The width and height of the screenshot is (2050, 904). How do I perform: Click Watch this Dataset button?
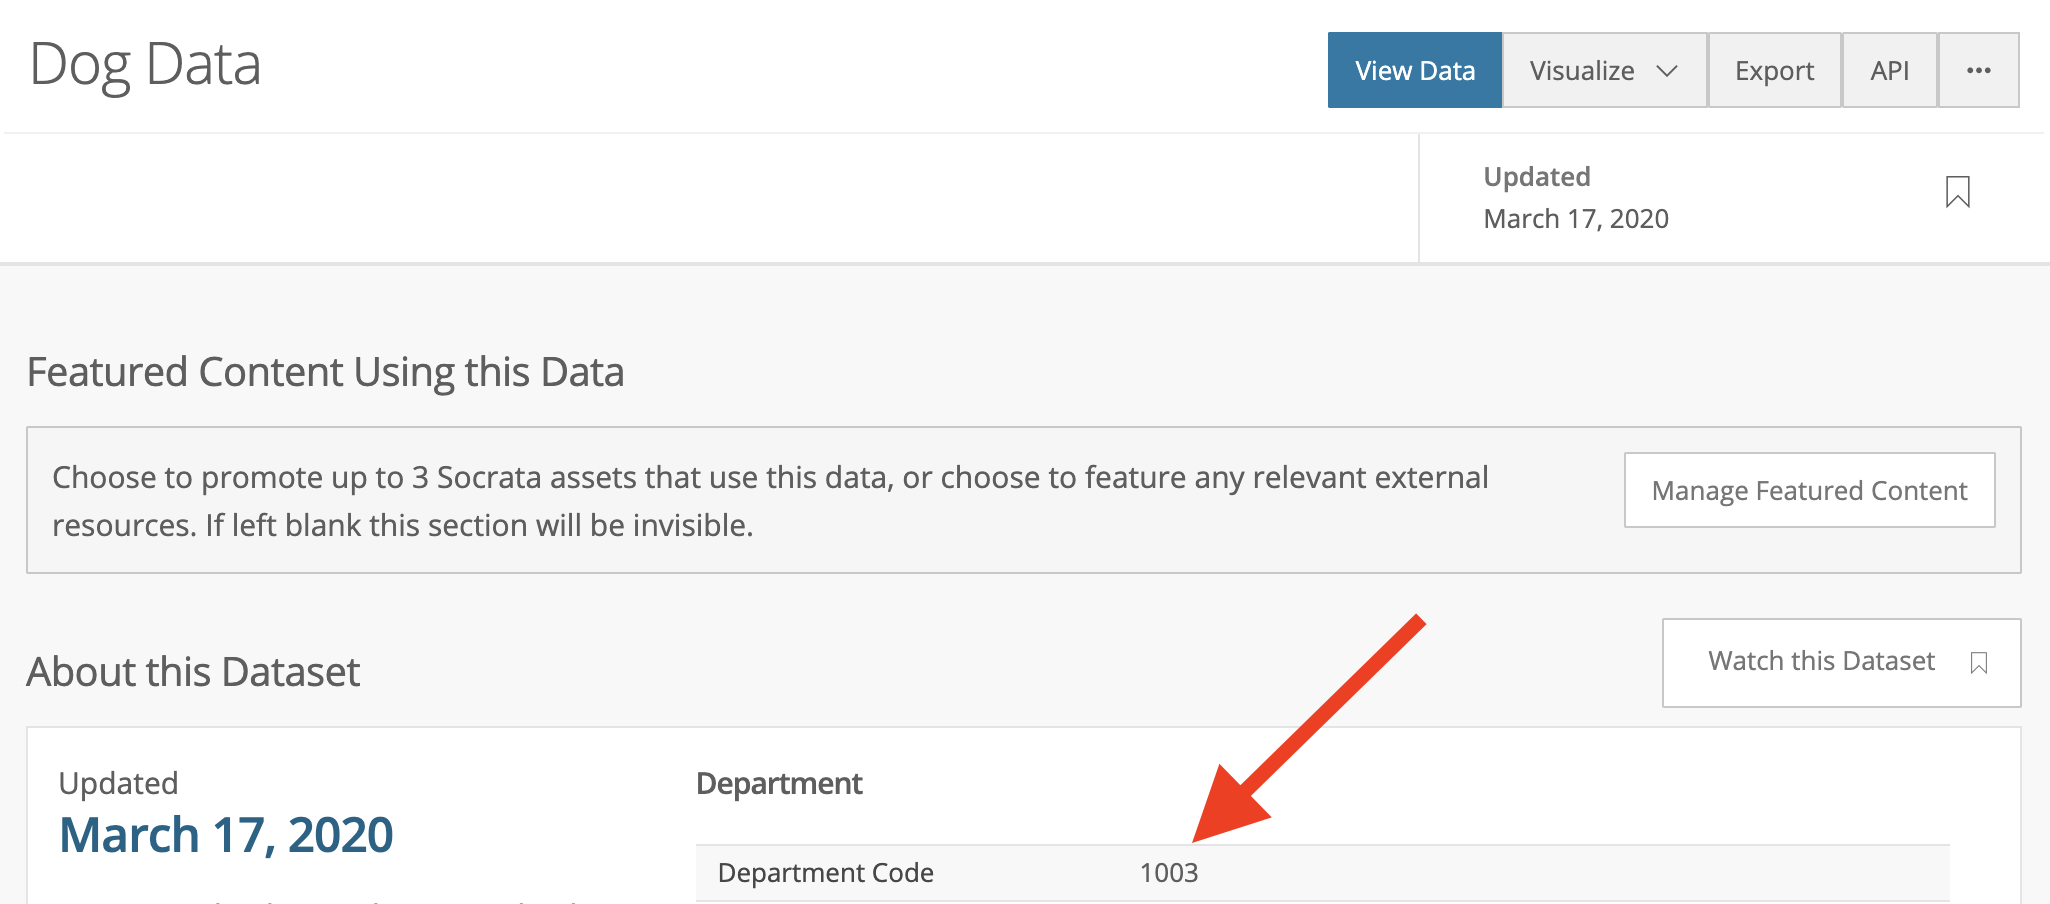click(1841, 662)
